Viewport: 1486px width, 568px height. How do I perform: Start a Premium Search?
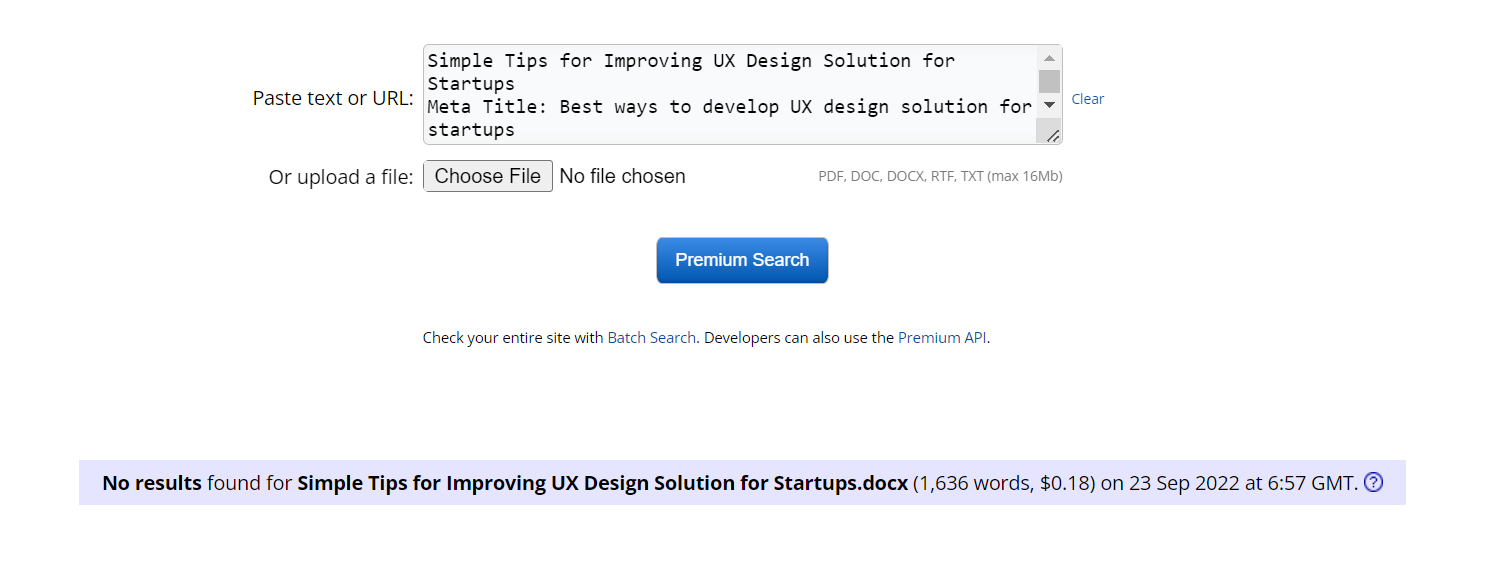tap(742, 260)
